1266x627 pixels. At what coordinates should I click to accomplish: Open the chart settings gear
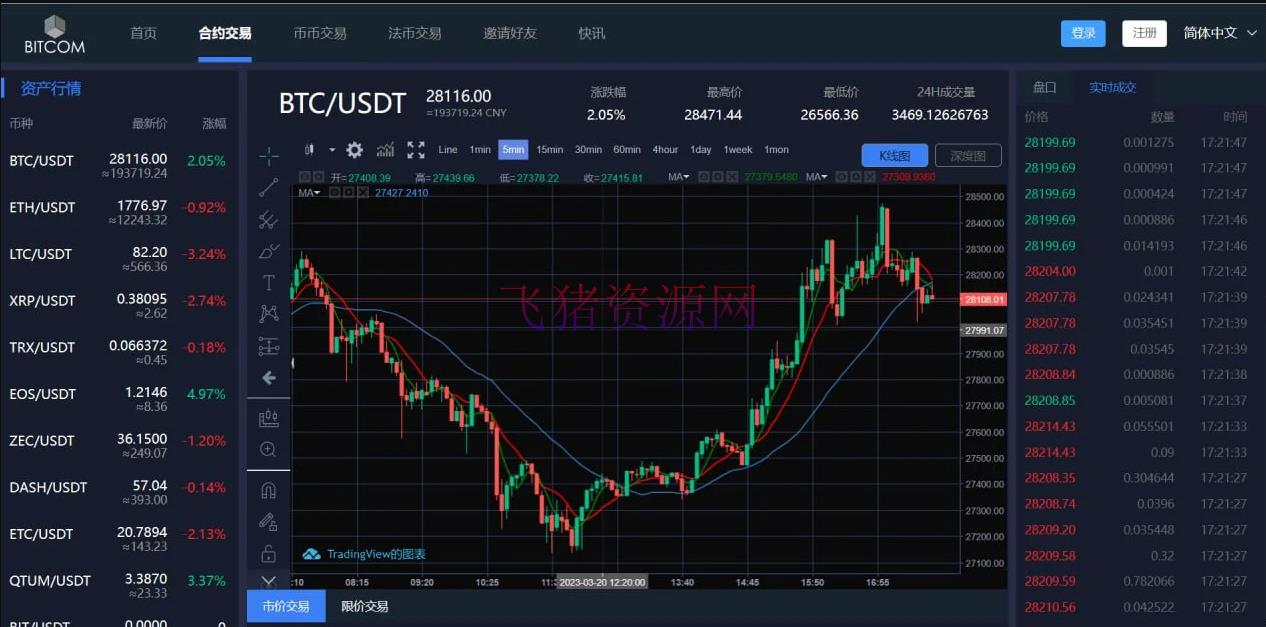point(354,150)
